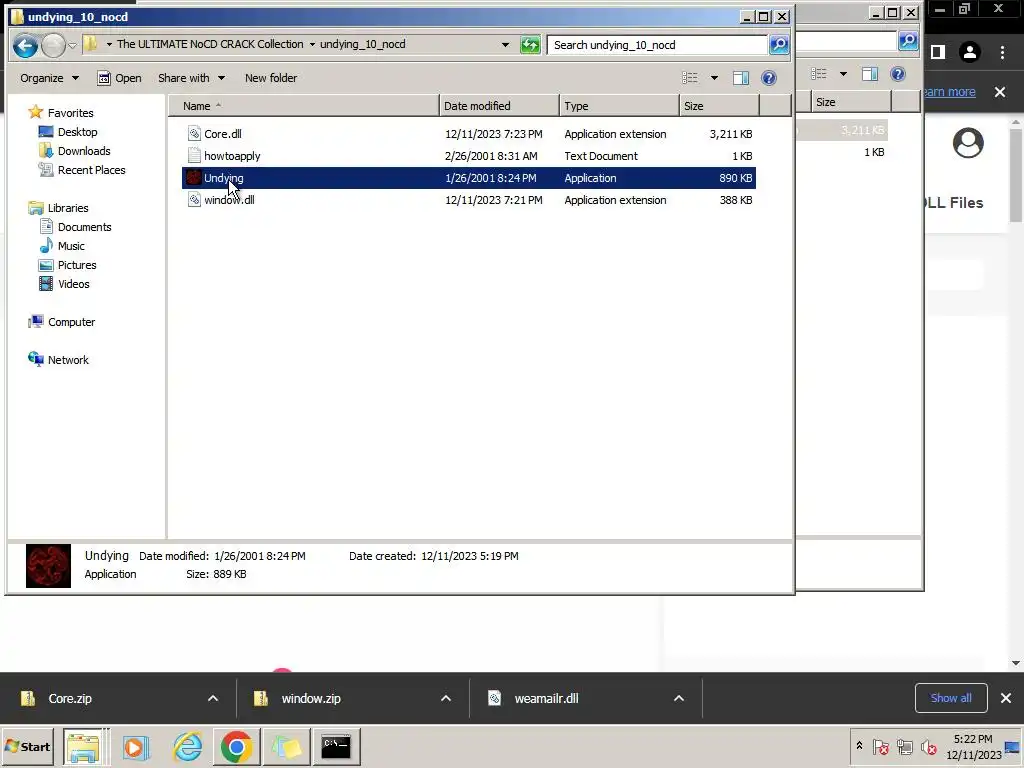The width and height of the screenshot is (1024, 768).
Task: Click 'The ULTIMATE NoCD CRACK Collection' breadcrumb
Action: 210,44
